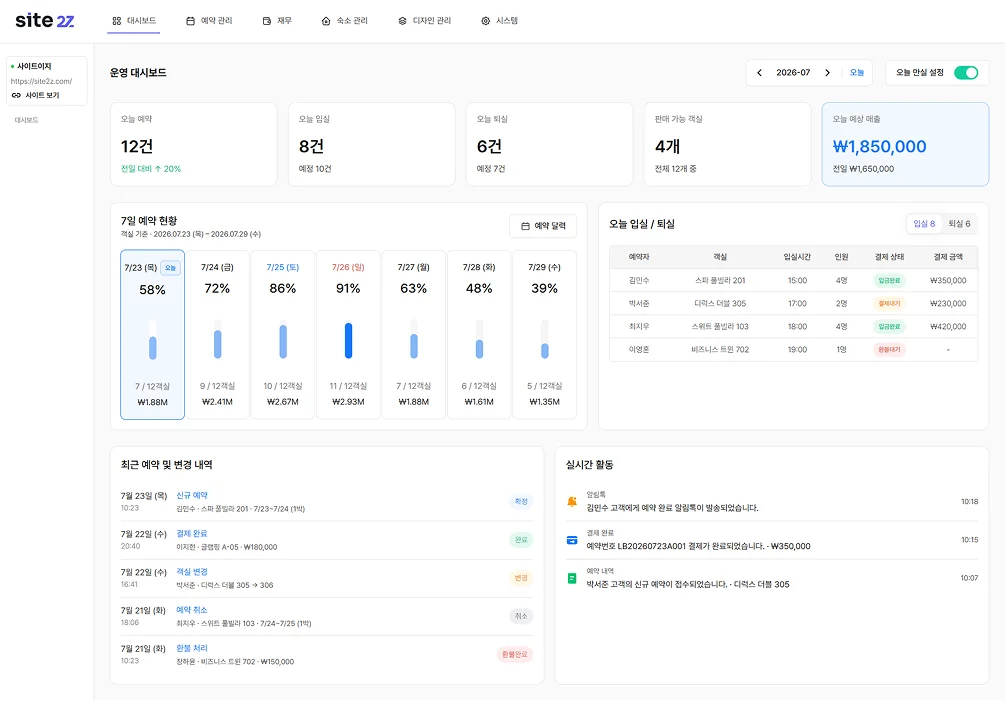Switch to the 퇴실 6 tab
Screen dimensions: 1005x701
pos(959,224)
